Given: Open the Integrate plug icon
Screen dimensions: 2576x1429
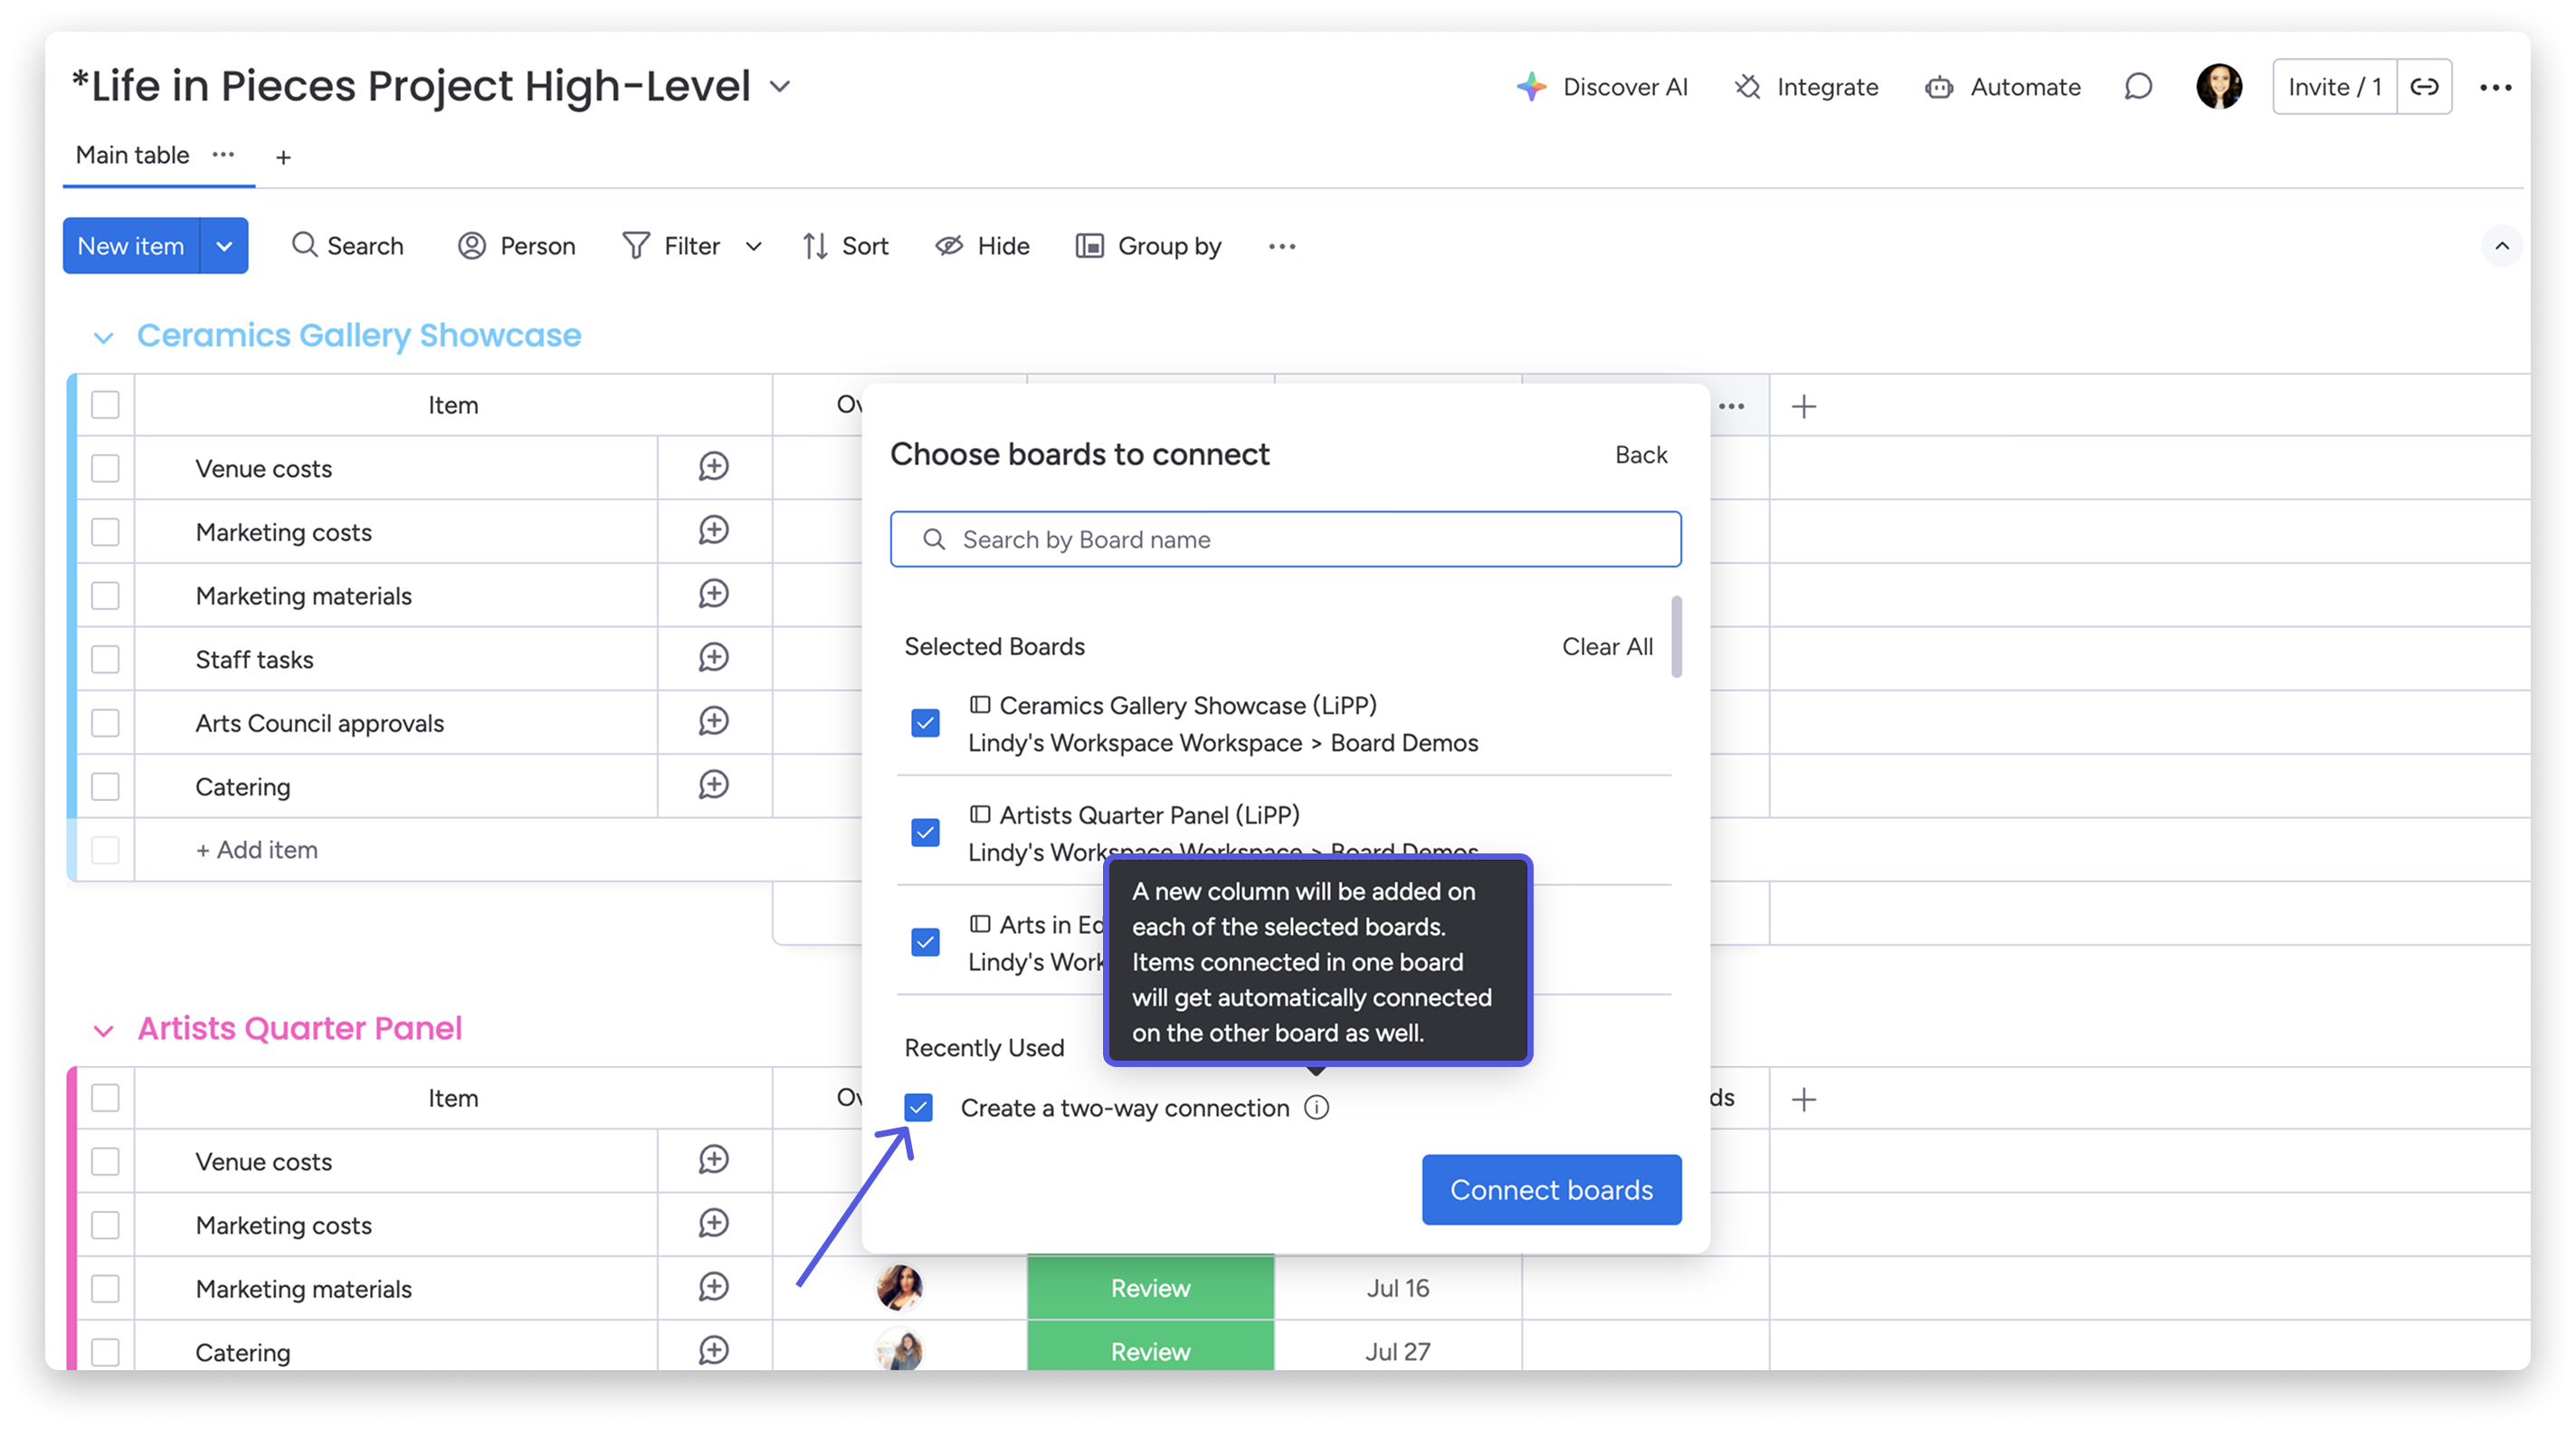Looking at the screenshot, I should click(x=1747, y=87).
